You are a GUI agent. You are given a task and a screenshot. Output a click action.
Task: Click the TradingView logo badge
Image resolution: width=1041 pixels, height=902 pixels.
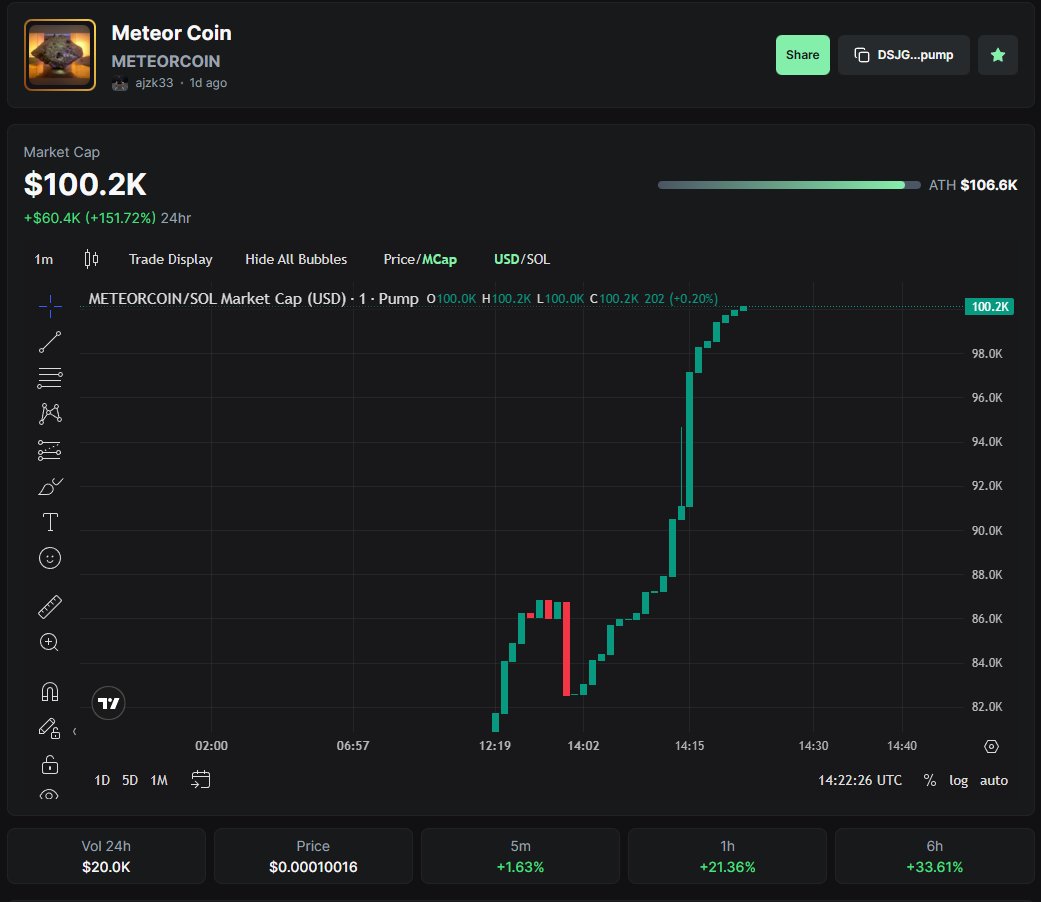tap(108, 703)
